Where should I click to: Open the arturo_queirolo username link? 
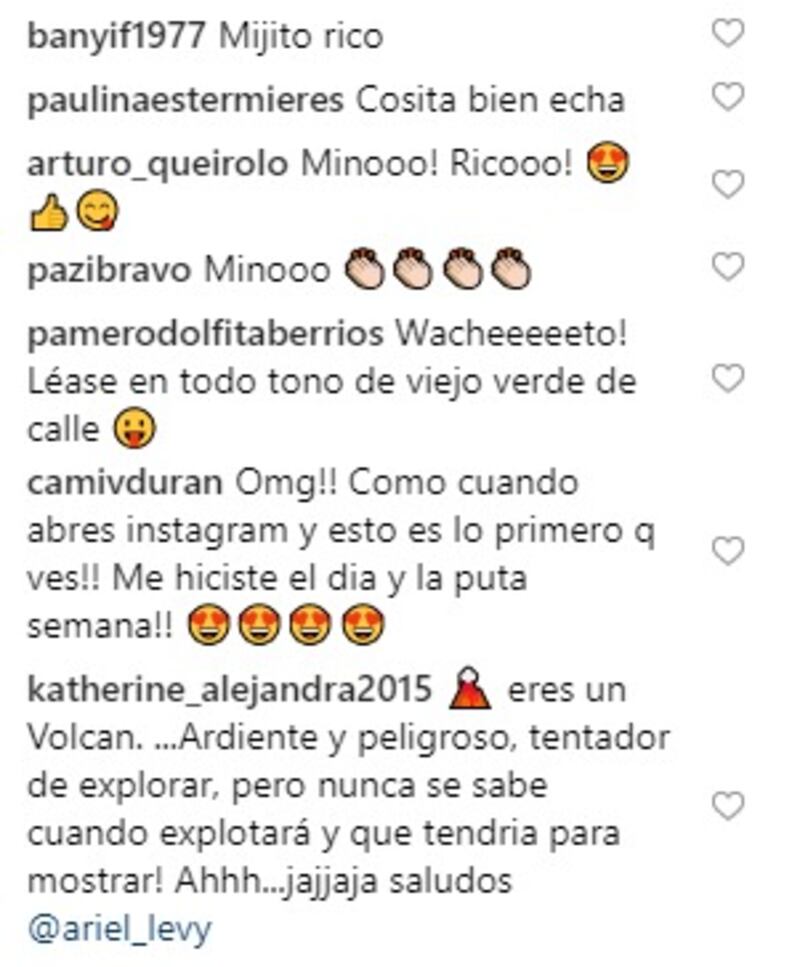pos(158,165)
